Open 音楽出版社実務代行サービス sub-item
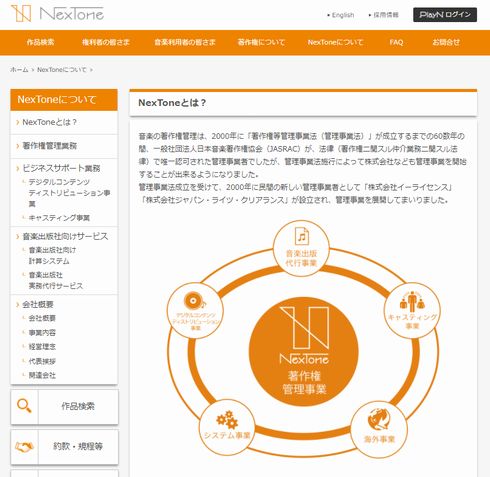 (56, 280)
